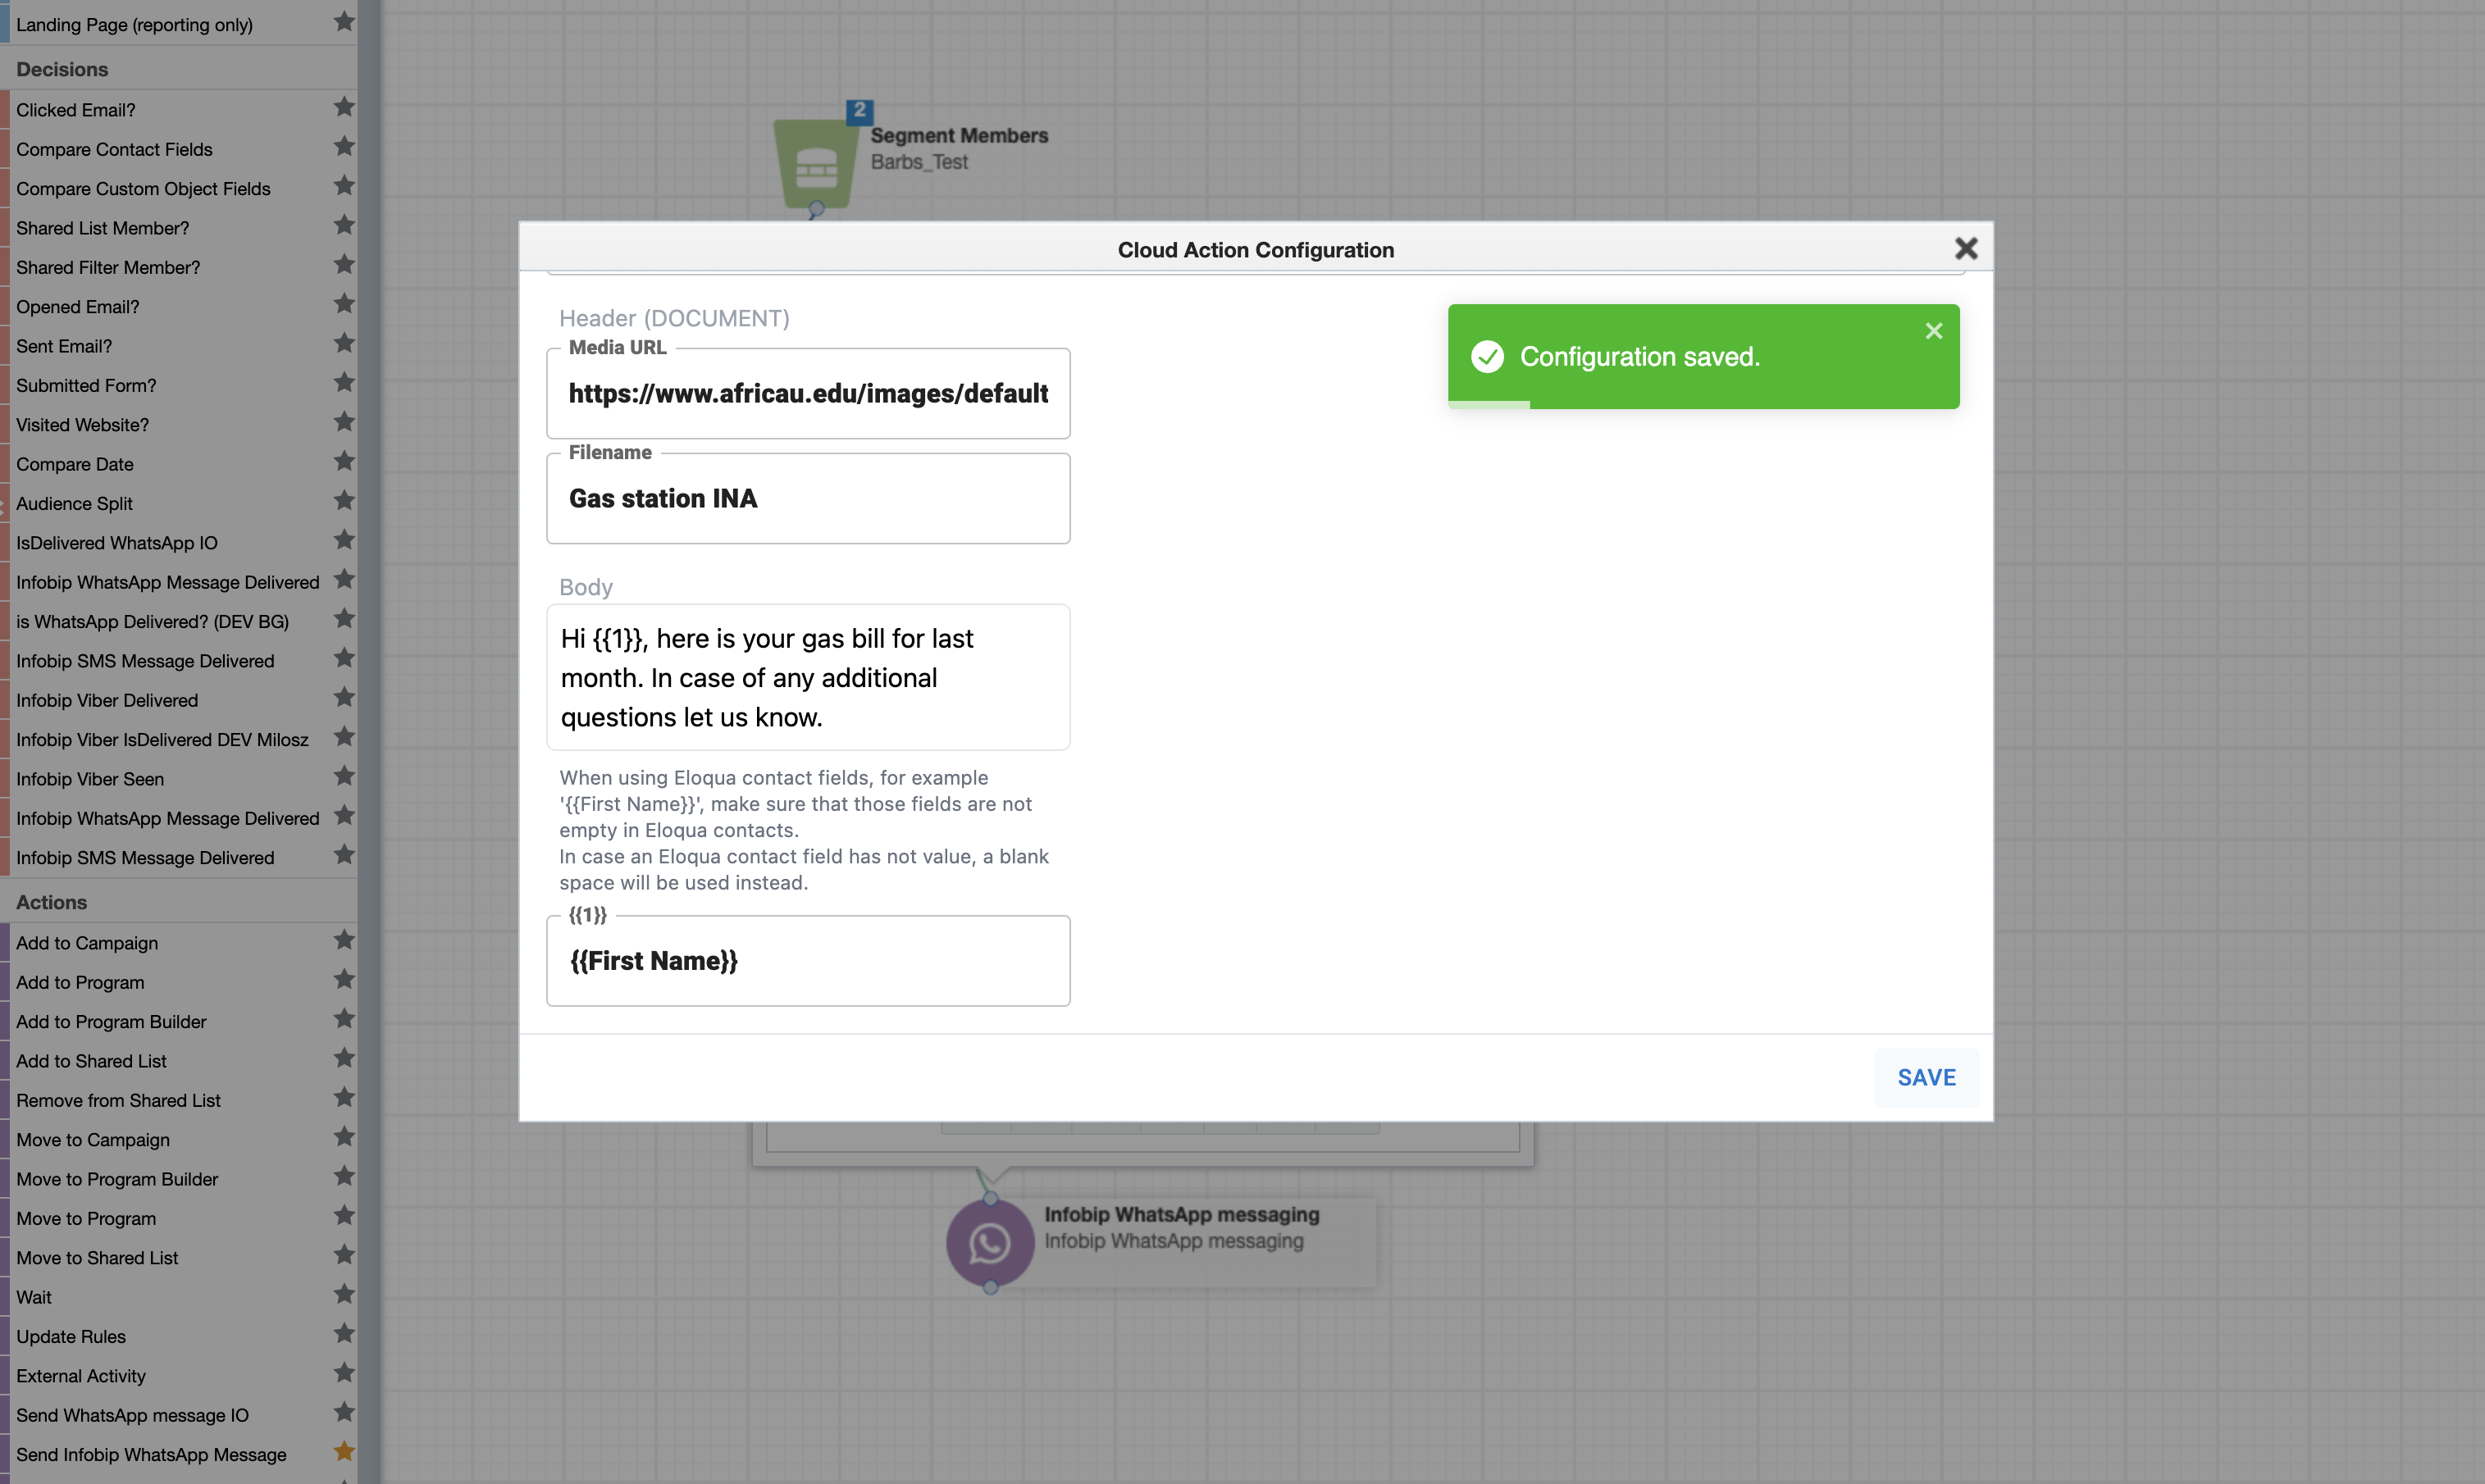Toggle favorite star for Audience Split
Viewport: 2485px width, 1484px height.
(x=344, y=500)
